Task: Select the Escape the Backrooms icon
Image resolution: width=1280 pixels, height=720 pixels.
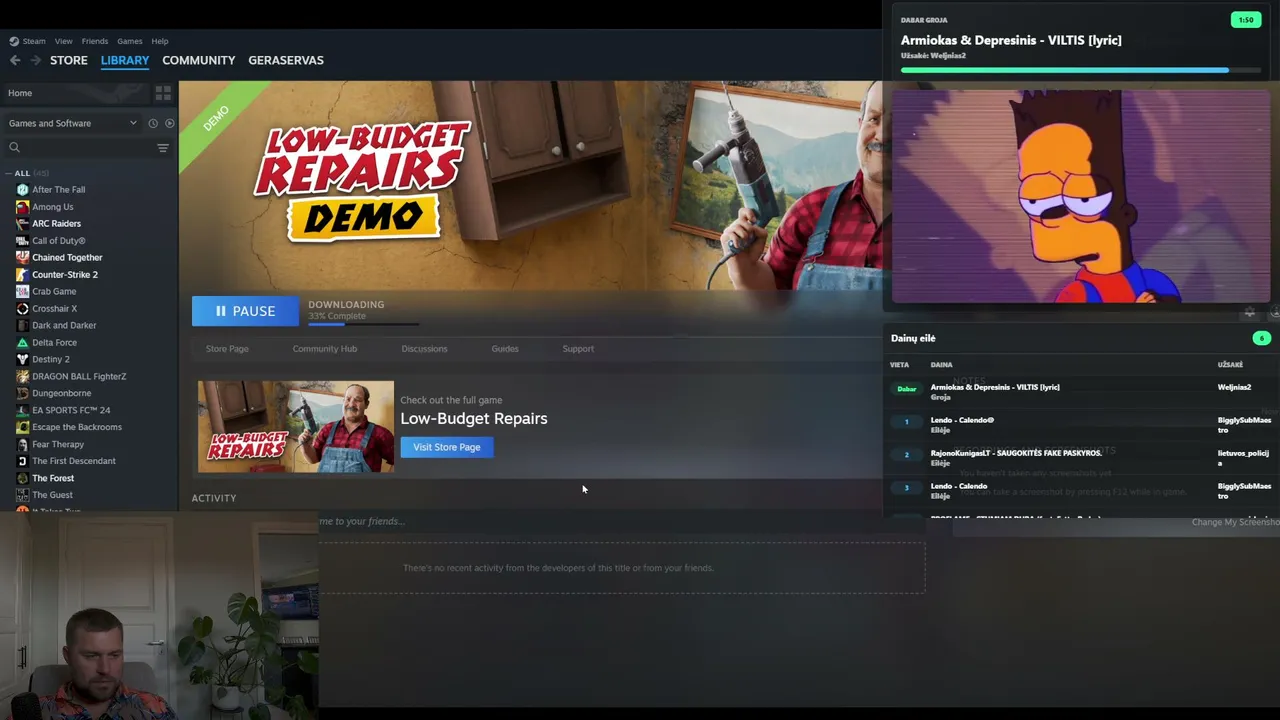Action: (22, 428)
